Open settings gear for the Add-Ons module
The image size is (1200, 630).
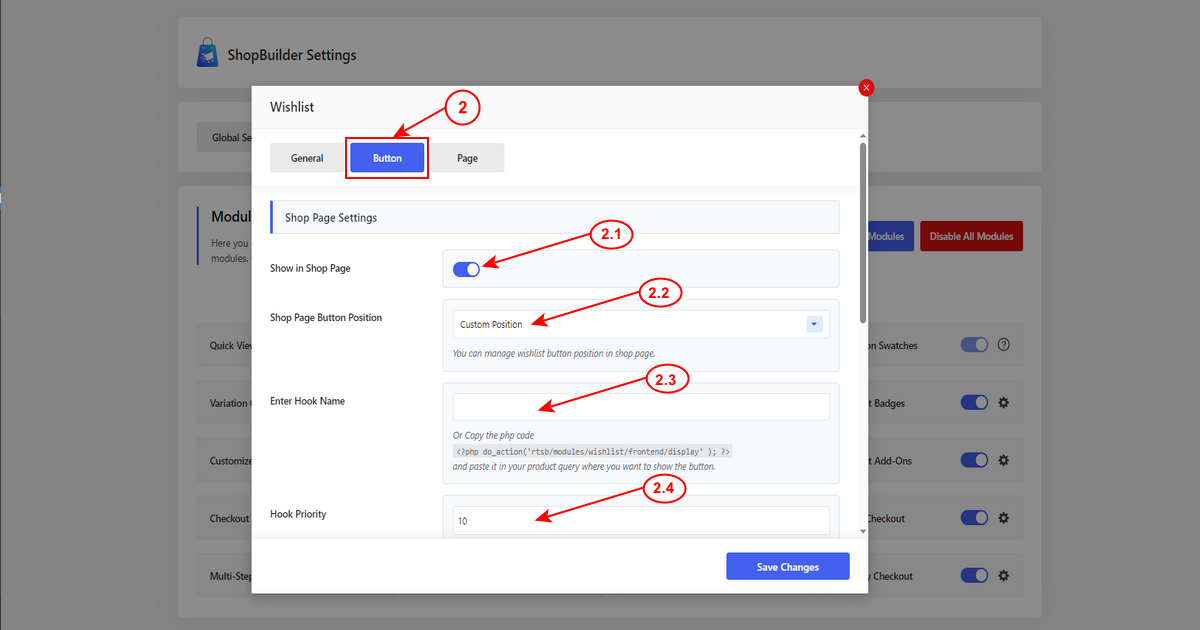1004,460
